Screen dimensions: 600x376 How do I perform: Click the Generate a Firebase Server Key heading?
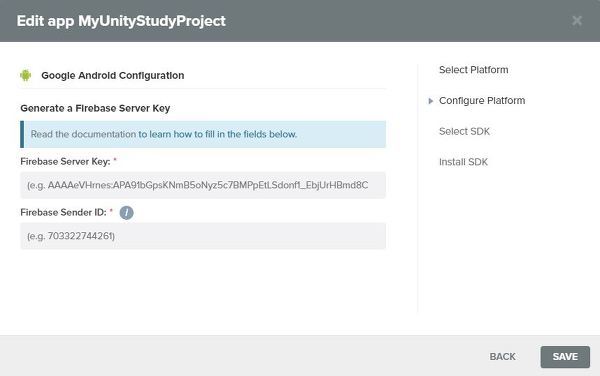point(95,108)
